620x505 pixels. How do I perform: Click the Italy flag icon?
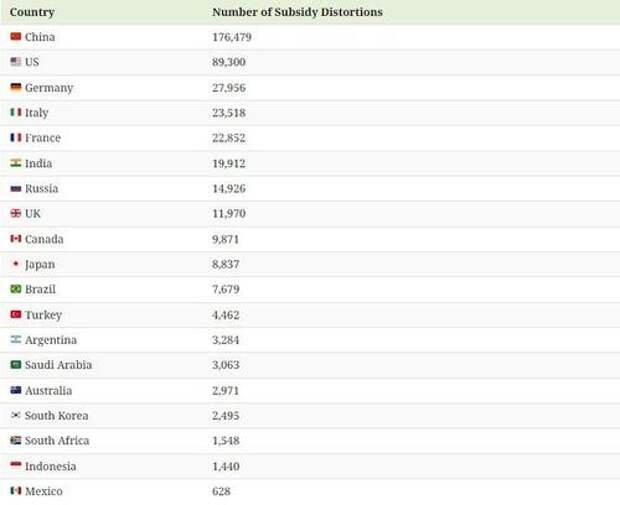pyautogui.click(x=16, y=113)
